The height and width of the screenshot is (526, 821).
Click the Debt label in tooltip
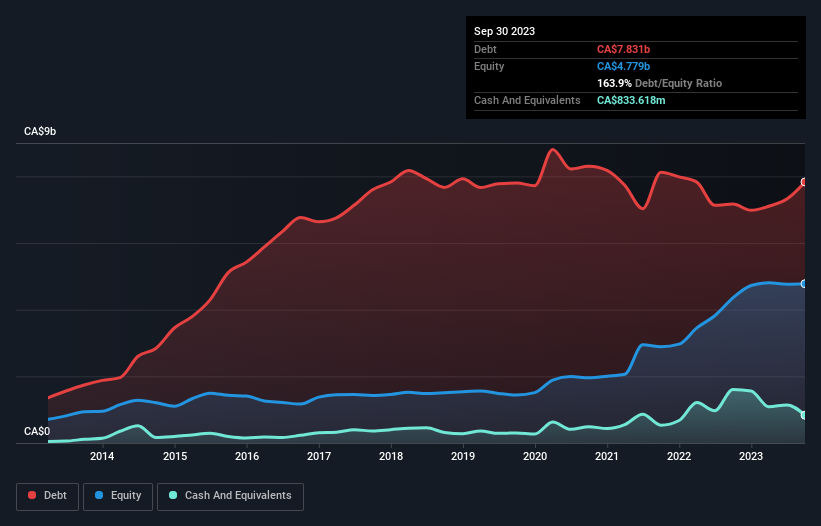click(x=485, y=49)
